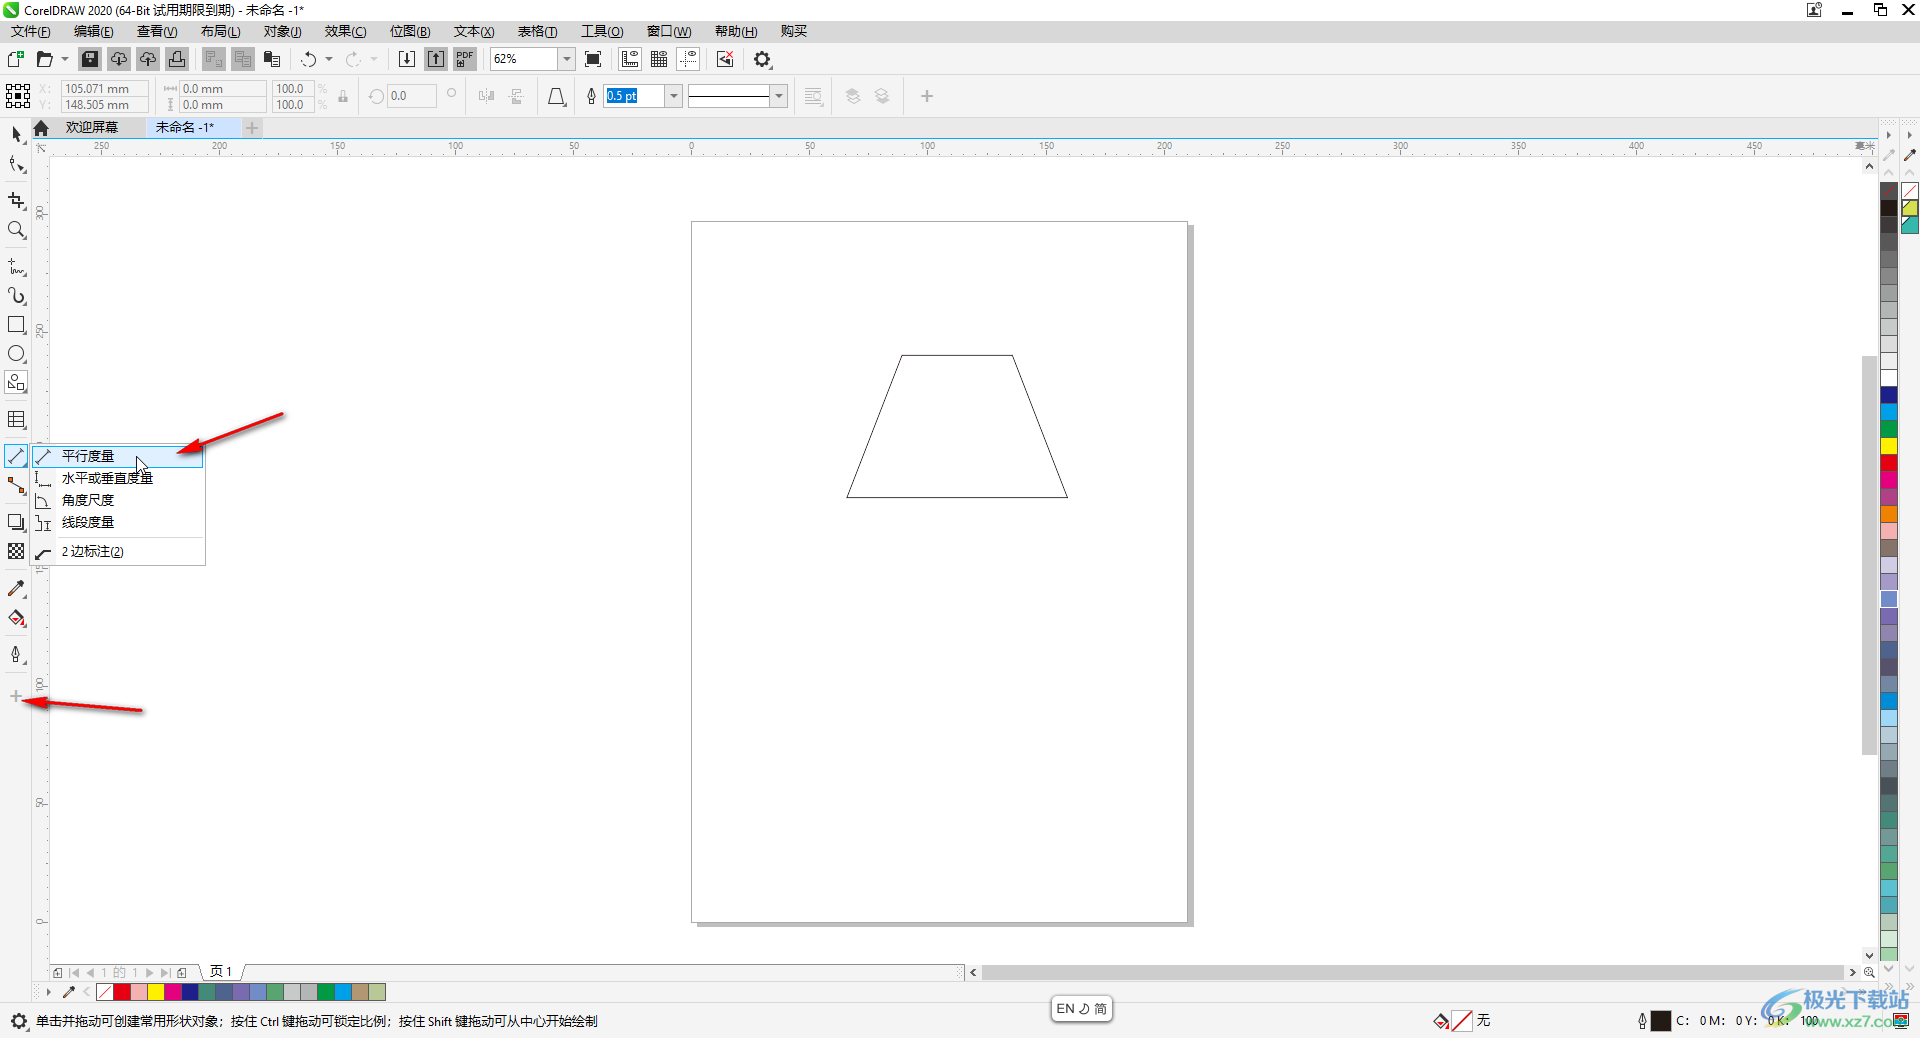Toggle show guidelines

(x=688, y=59)
